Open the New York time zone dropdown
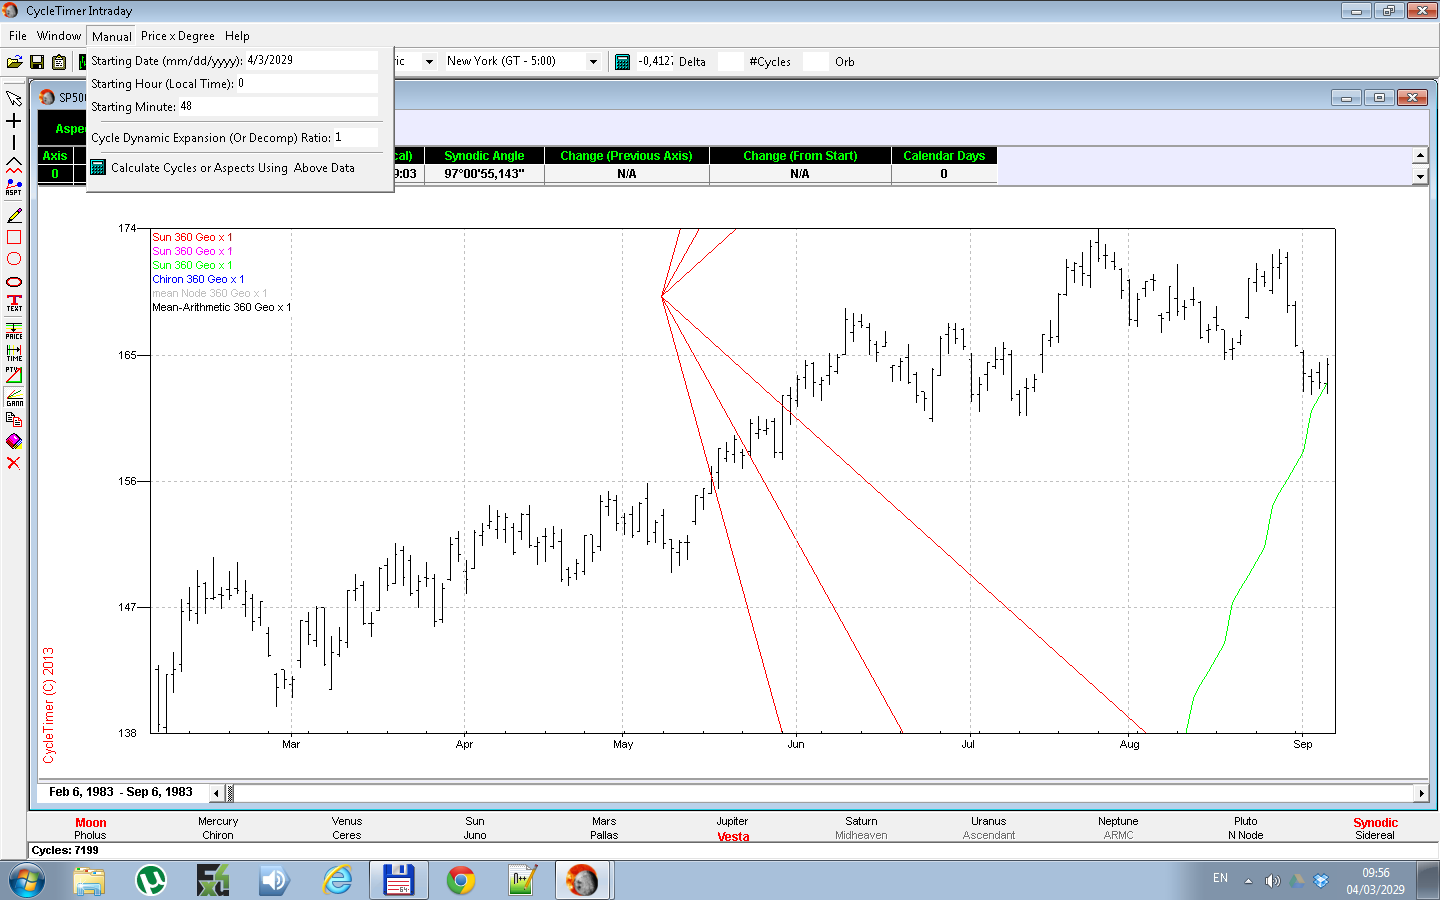Image resolution: width=1440 pixels, height=900 pixels. pyautogui.click(x=593, y=62)
